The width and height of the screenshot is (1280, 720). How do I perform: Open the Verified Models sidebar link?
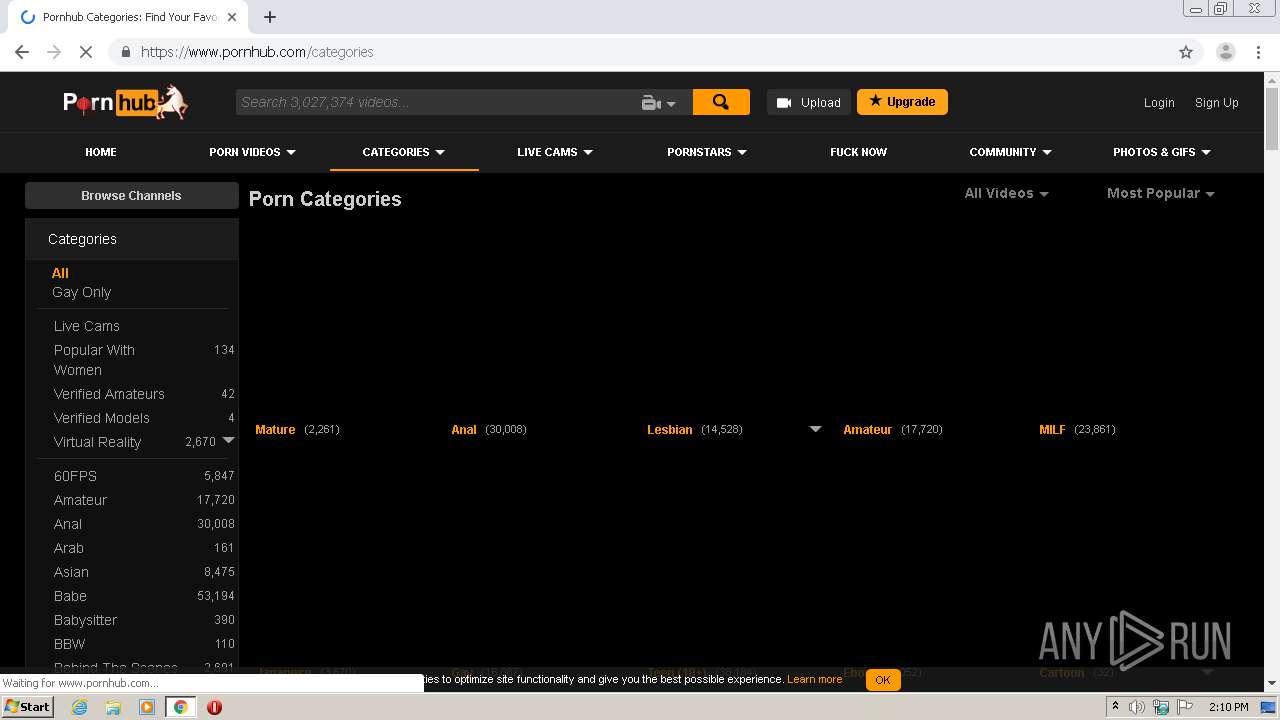102,418
